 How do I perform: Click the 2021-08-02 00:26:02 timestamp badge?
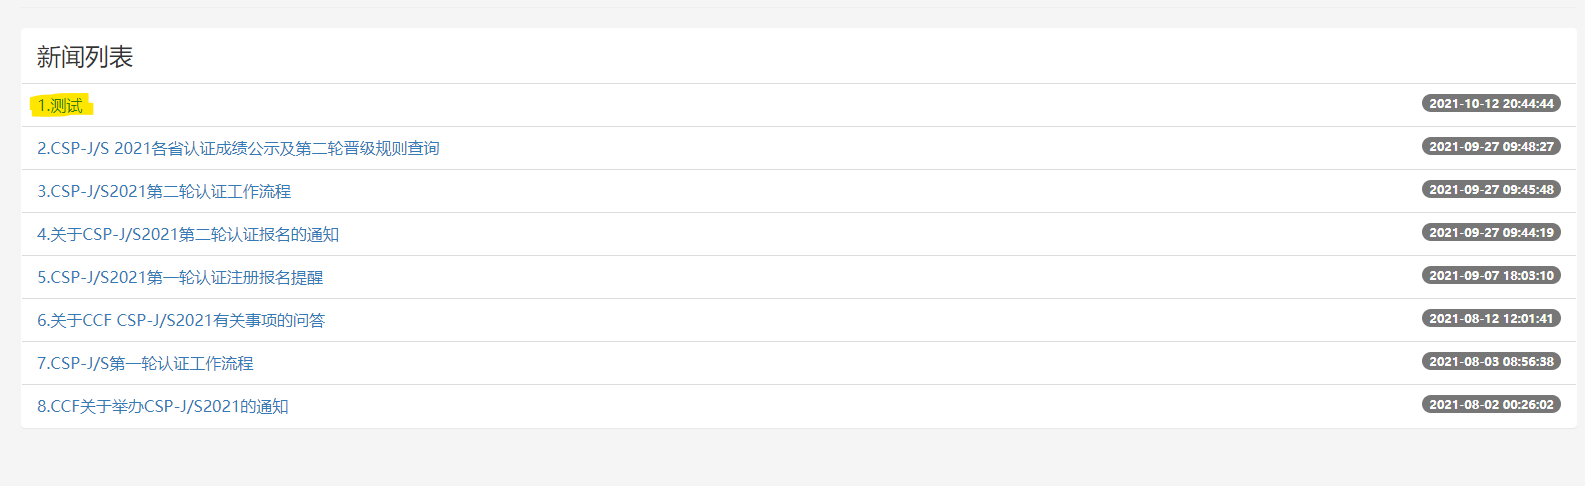[1491, 405]
